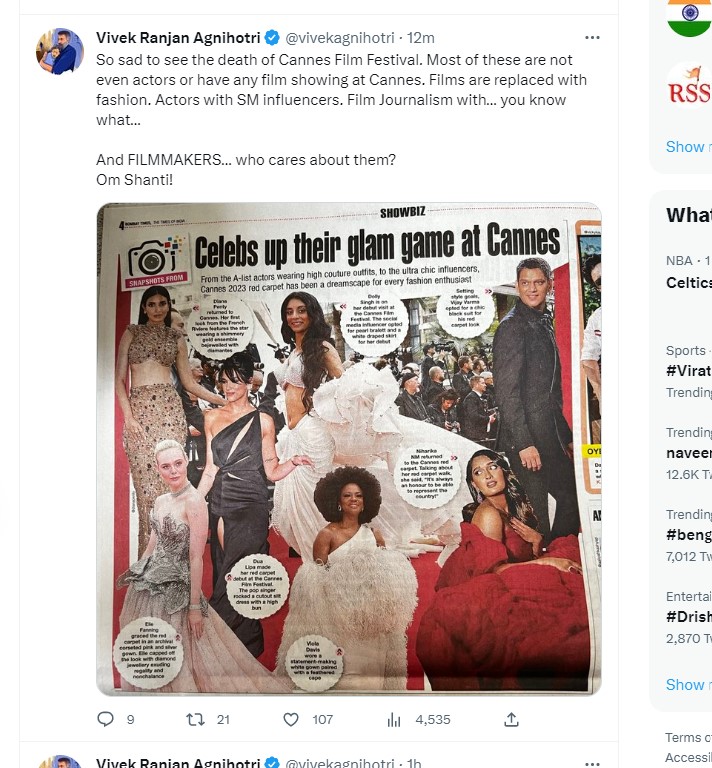Share the Cannes tweet
This screenshot has height=768, width=712.
point(511,719)
